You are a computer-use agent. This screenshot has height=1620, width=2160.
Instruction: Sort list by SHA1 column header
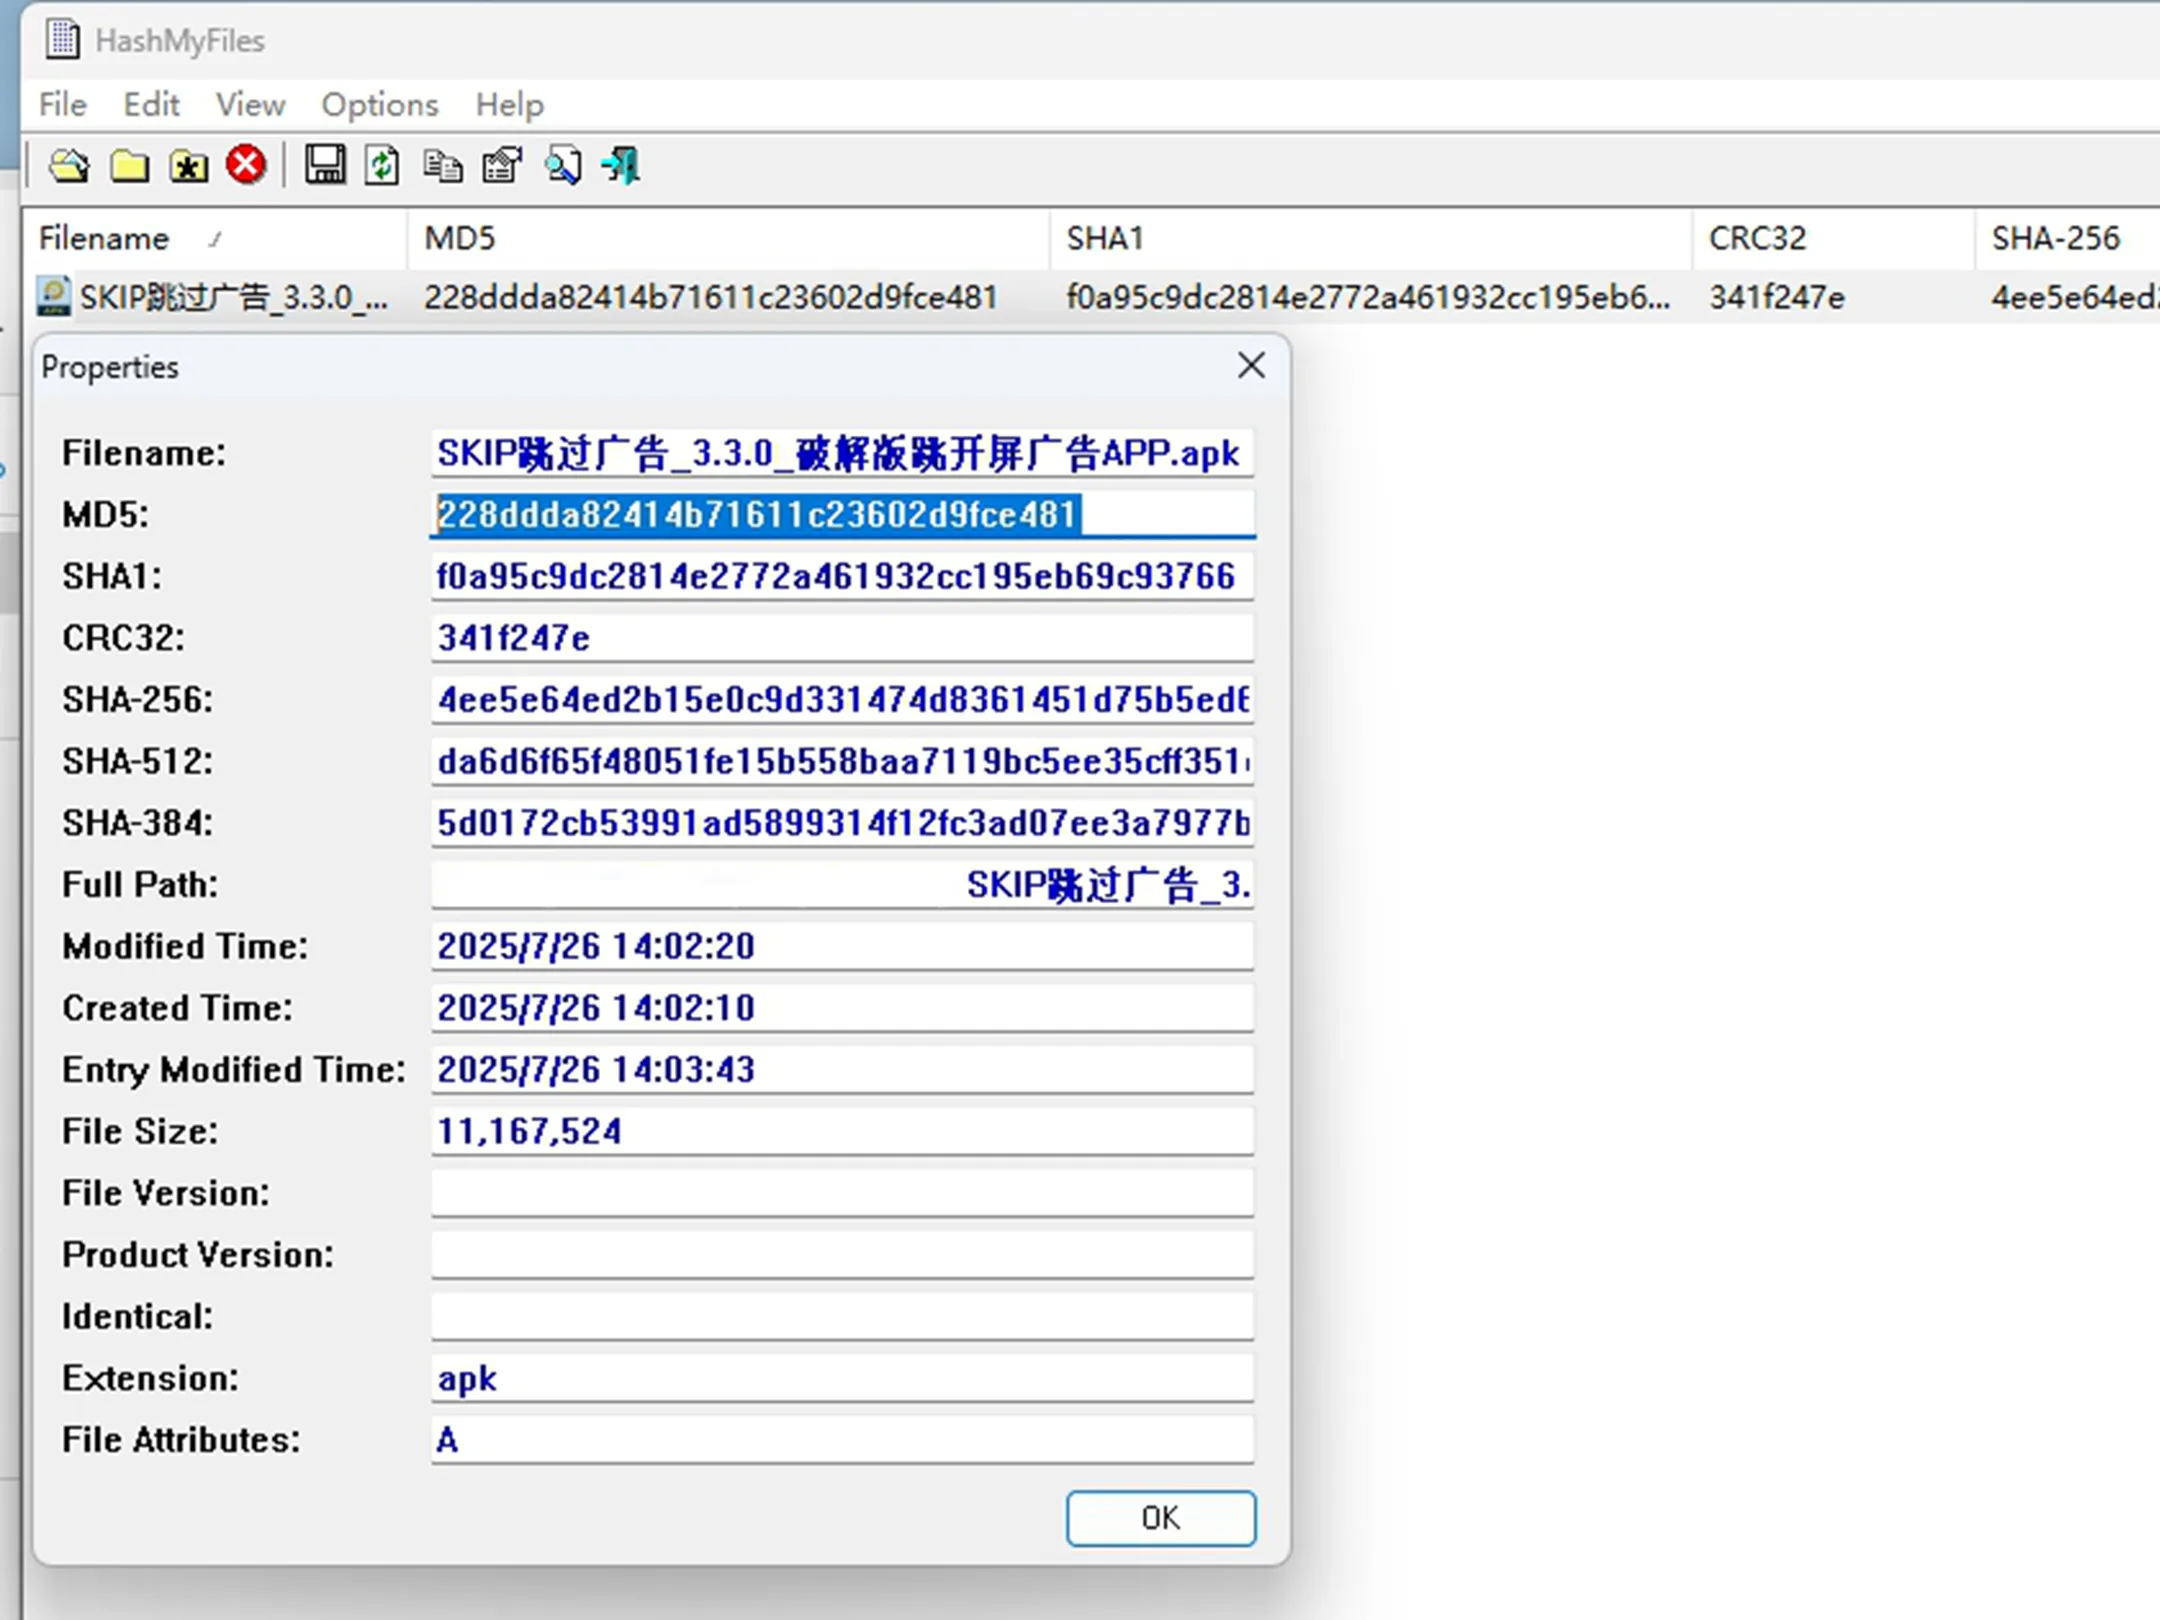click(1371, 238)
